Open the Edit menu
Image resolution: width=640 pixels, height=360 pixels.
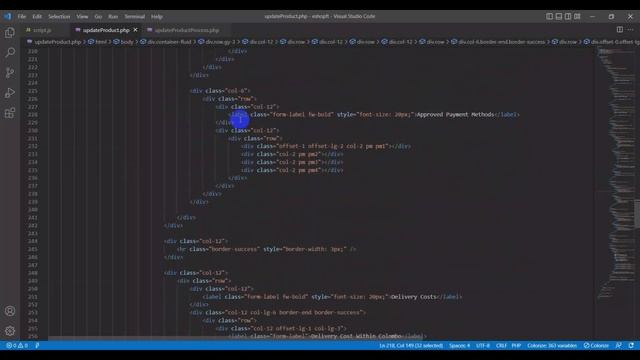[x=37, y=16]
